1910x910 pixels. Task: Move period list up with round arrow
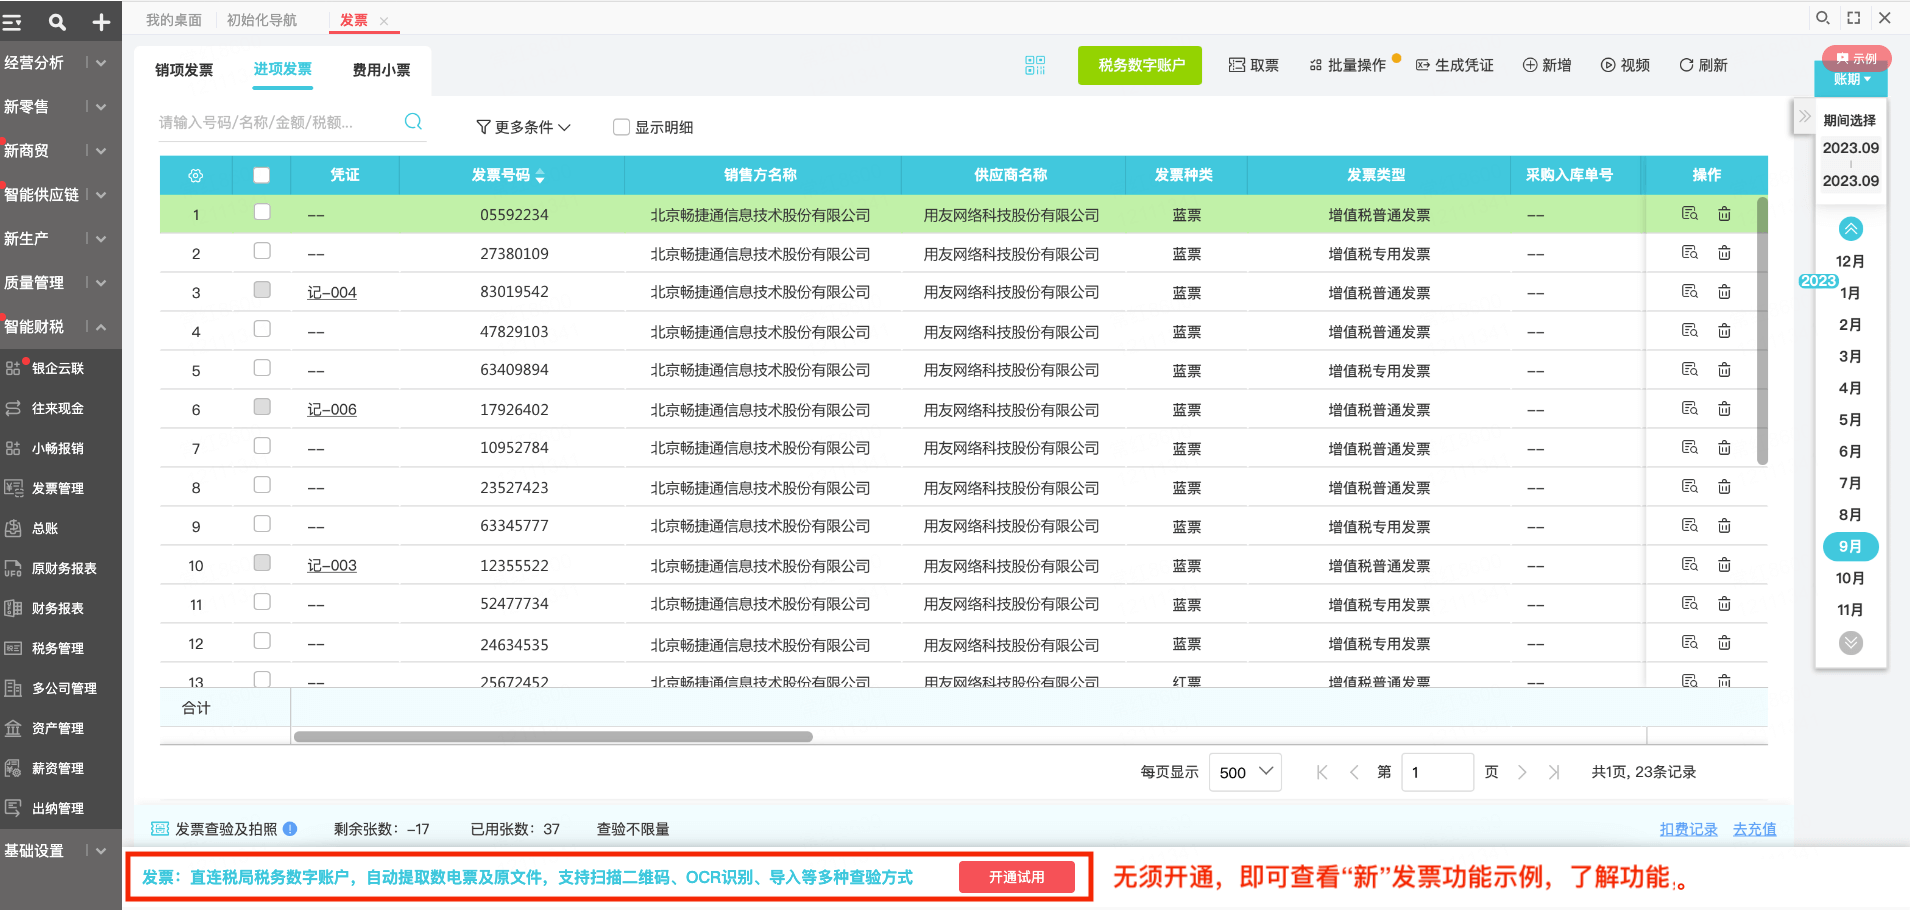(x=1851, y=229)
